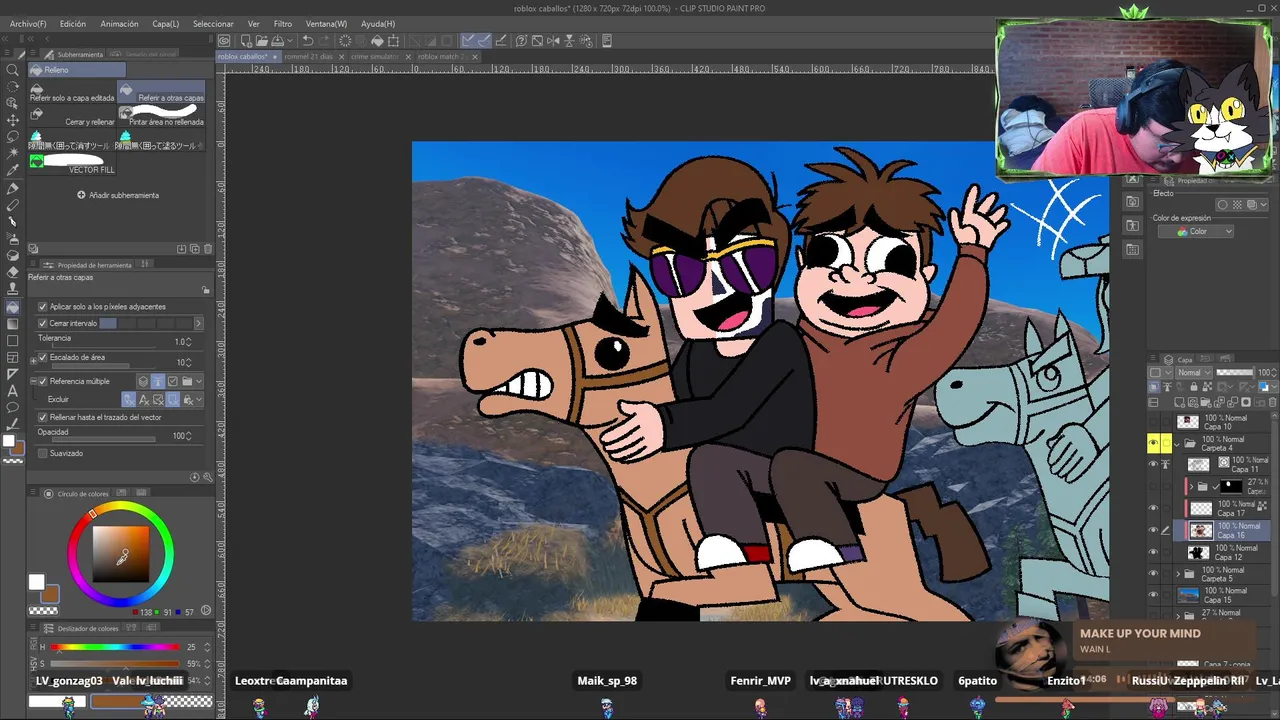Click delete sub tool trash icon

click(x=208, y=249)
